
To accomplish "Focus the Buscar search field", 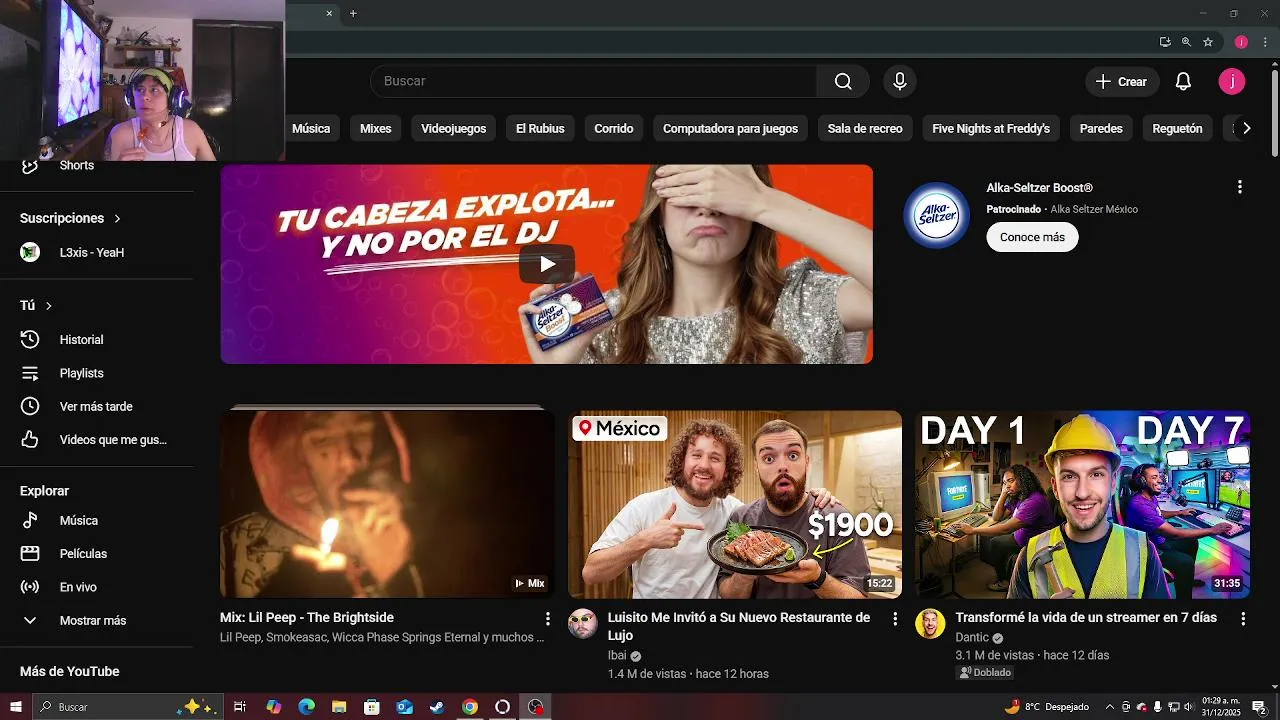I will point(593,82).
